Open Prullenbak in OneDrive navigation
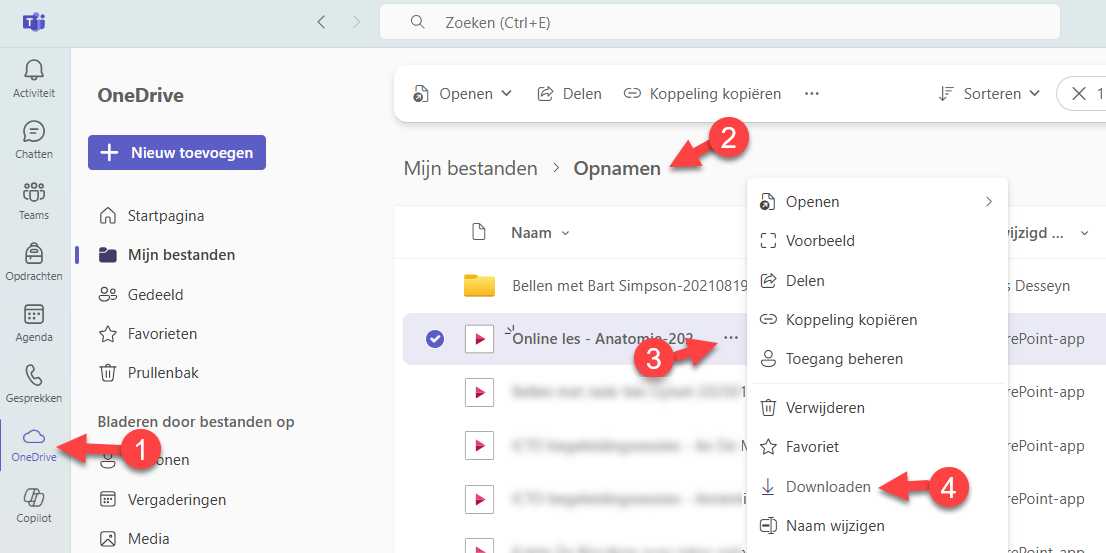Image resolution: width=1106 pixels, height=553 pixels. pyautogui.click(x=148, y=372)
